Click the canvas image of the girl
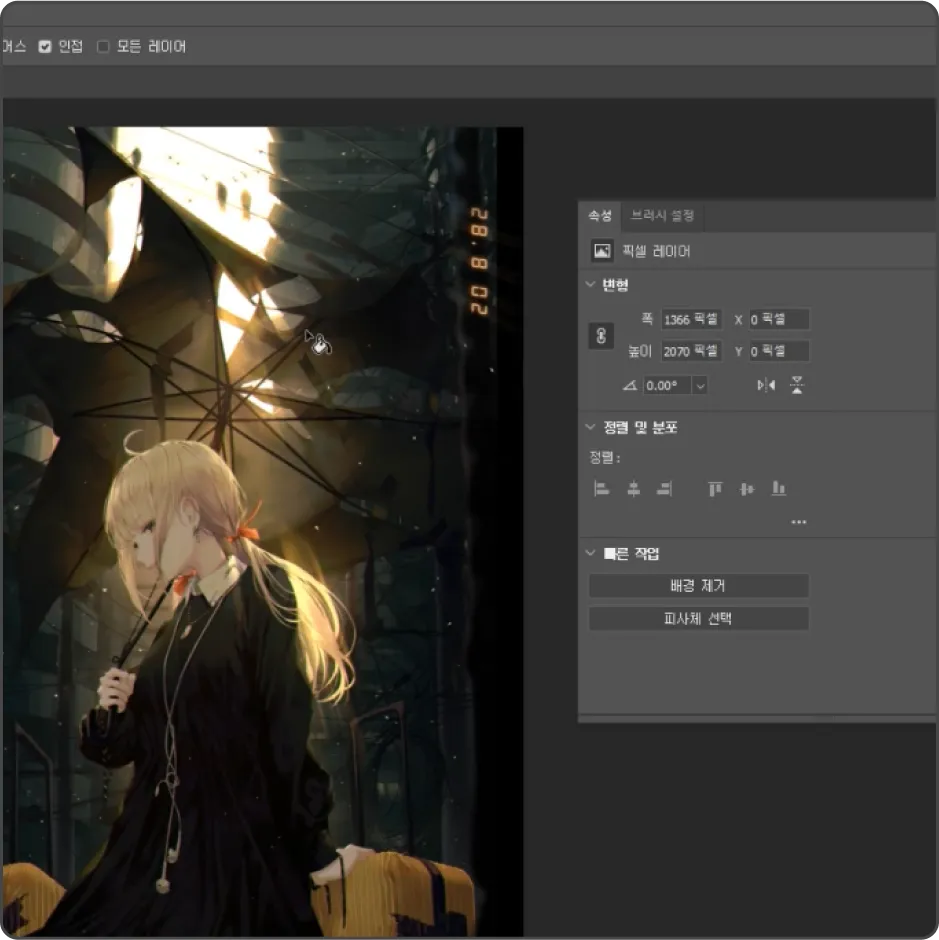 [x=263, y=531]
